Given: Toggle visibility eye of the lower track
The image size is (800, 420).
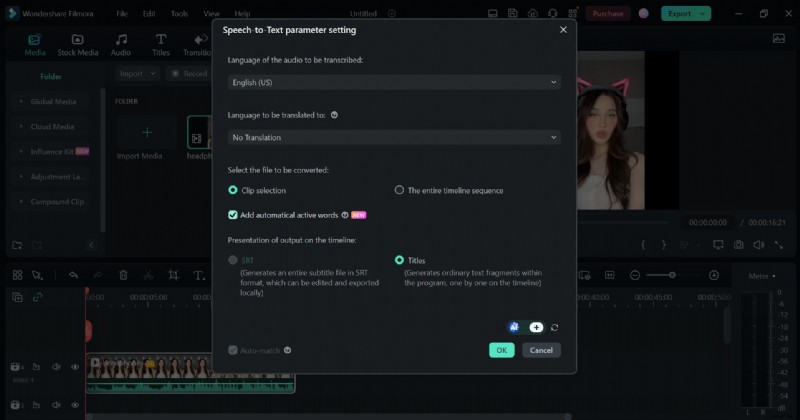Looking at the screenshot, I should 75,405.
